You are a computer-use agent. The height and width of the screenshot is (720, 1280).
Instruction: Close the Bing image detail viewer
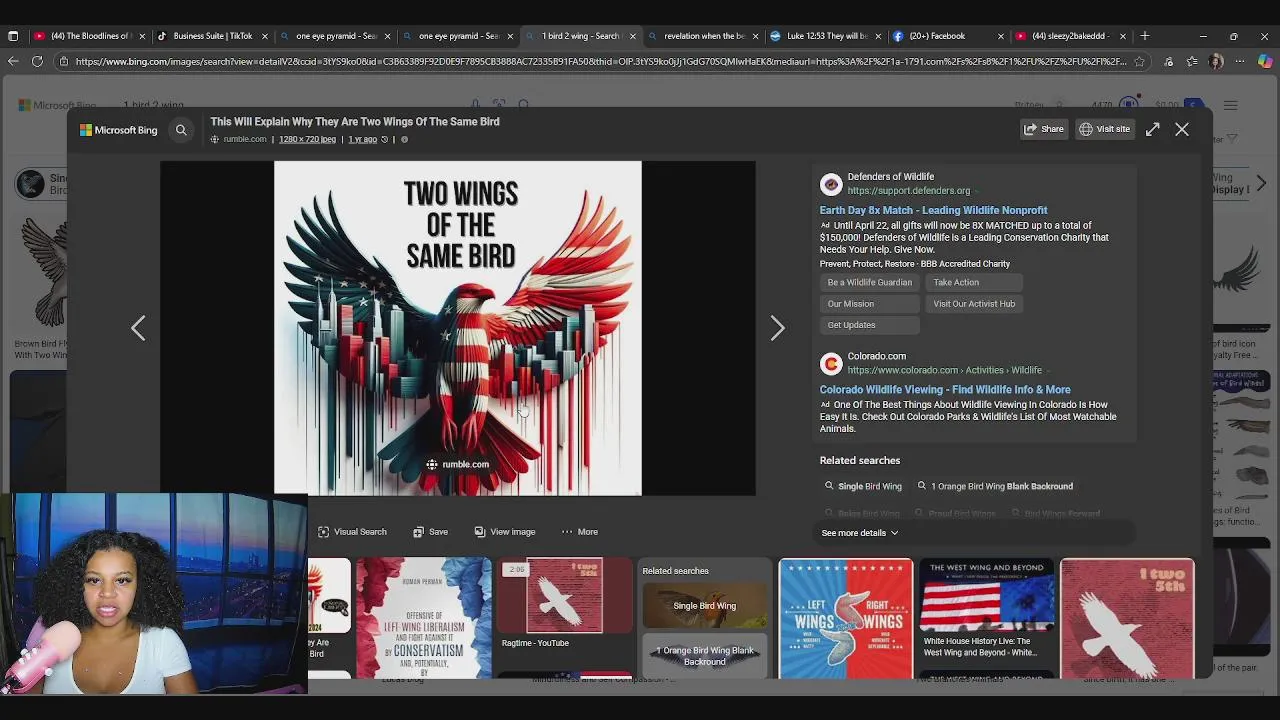click(x=1182, y=129)
